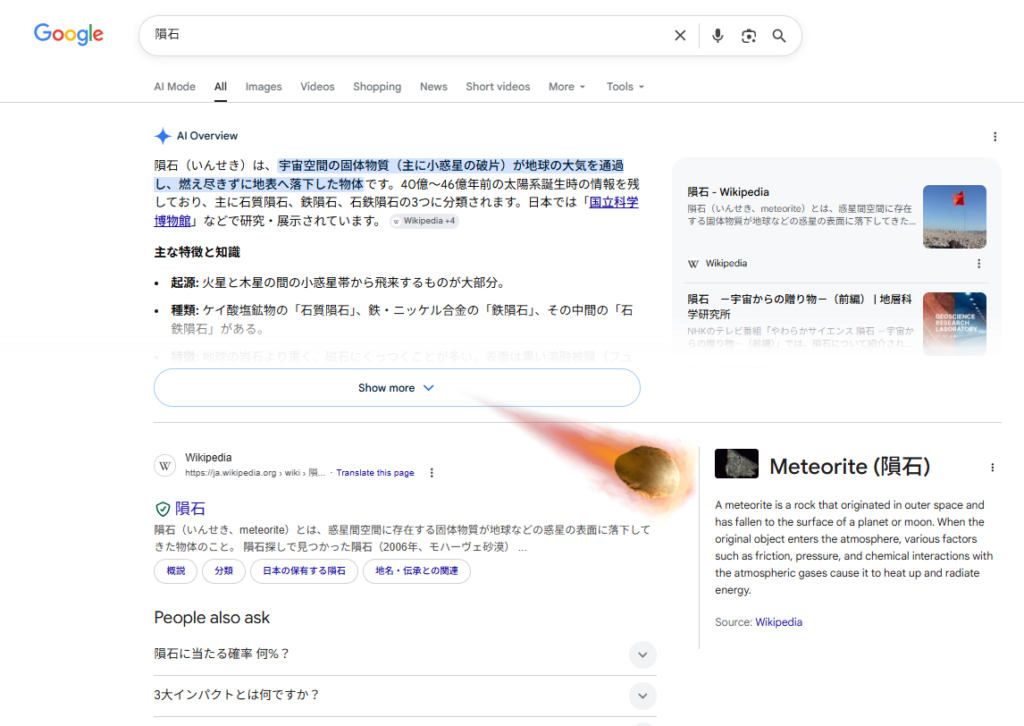
Task: Click the Wikipedia +4 source chip
Action: tap(424, 221)
